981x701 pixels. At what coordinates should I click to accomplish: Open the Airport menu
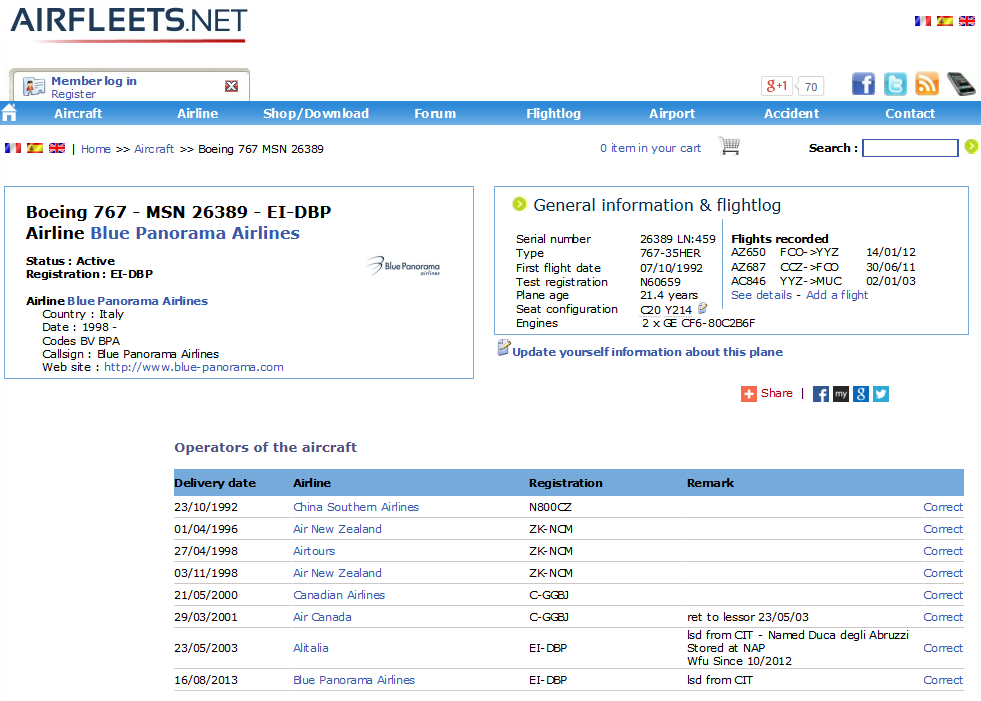(672, 113)
